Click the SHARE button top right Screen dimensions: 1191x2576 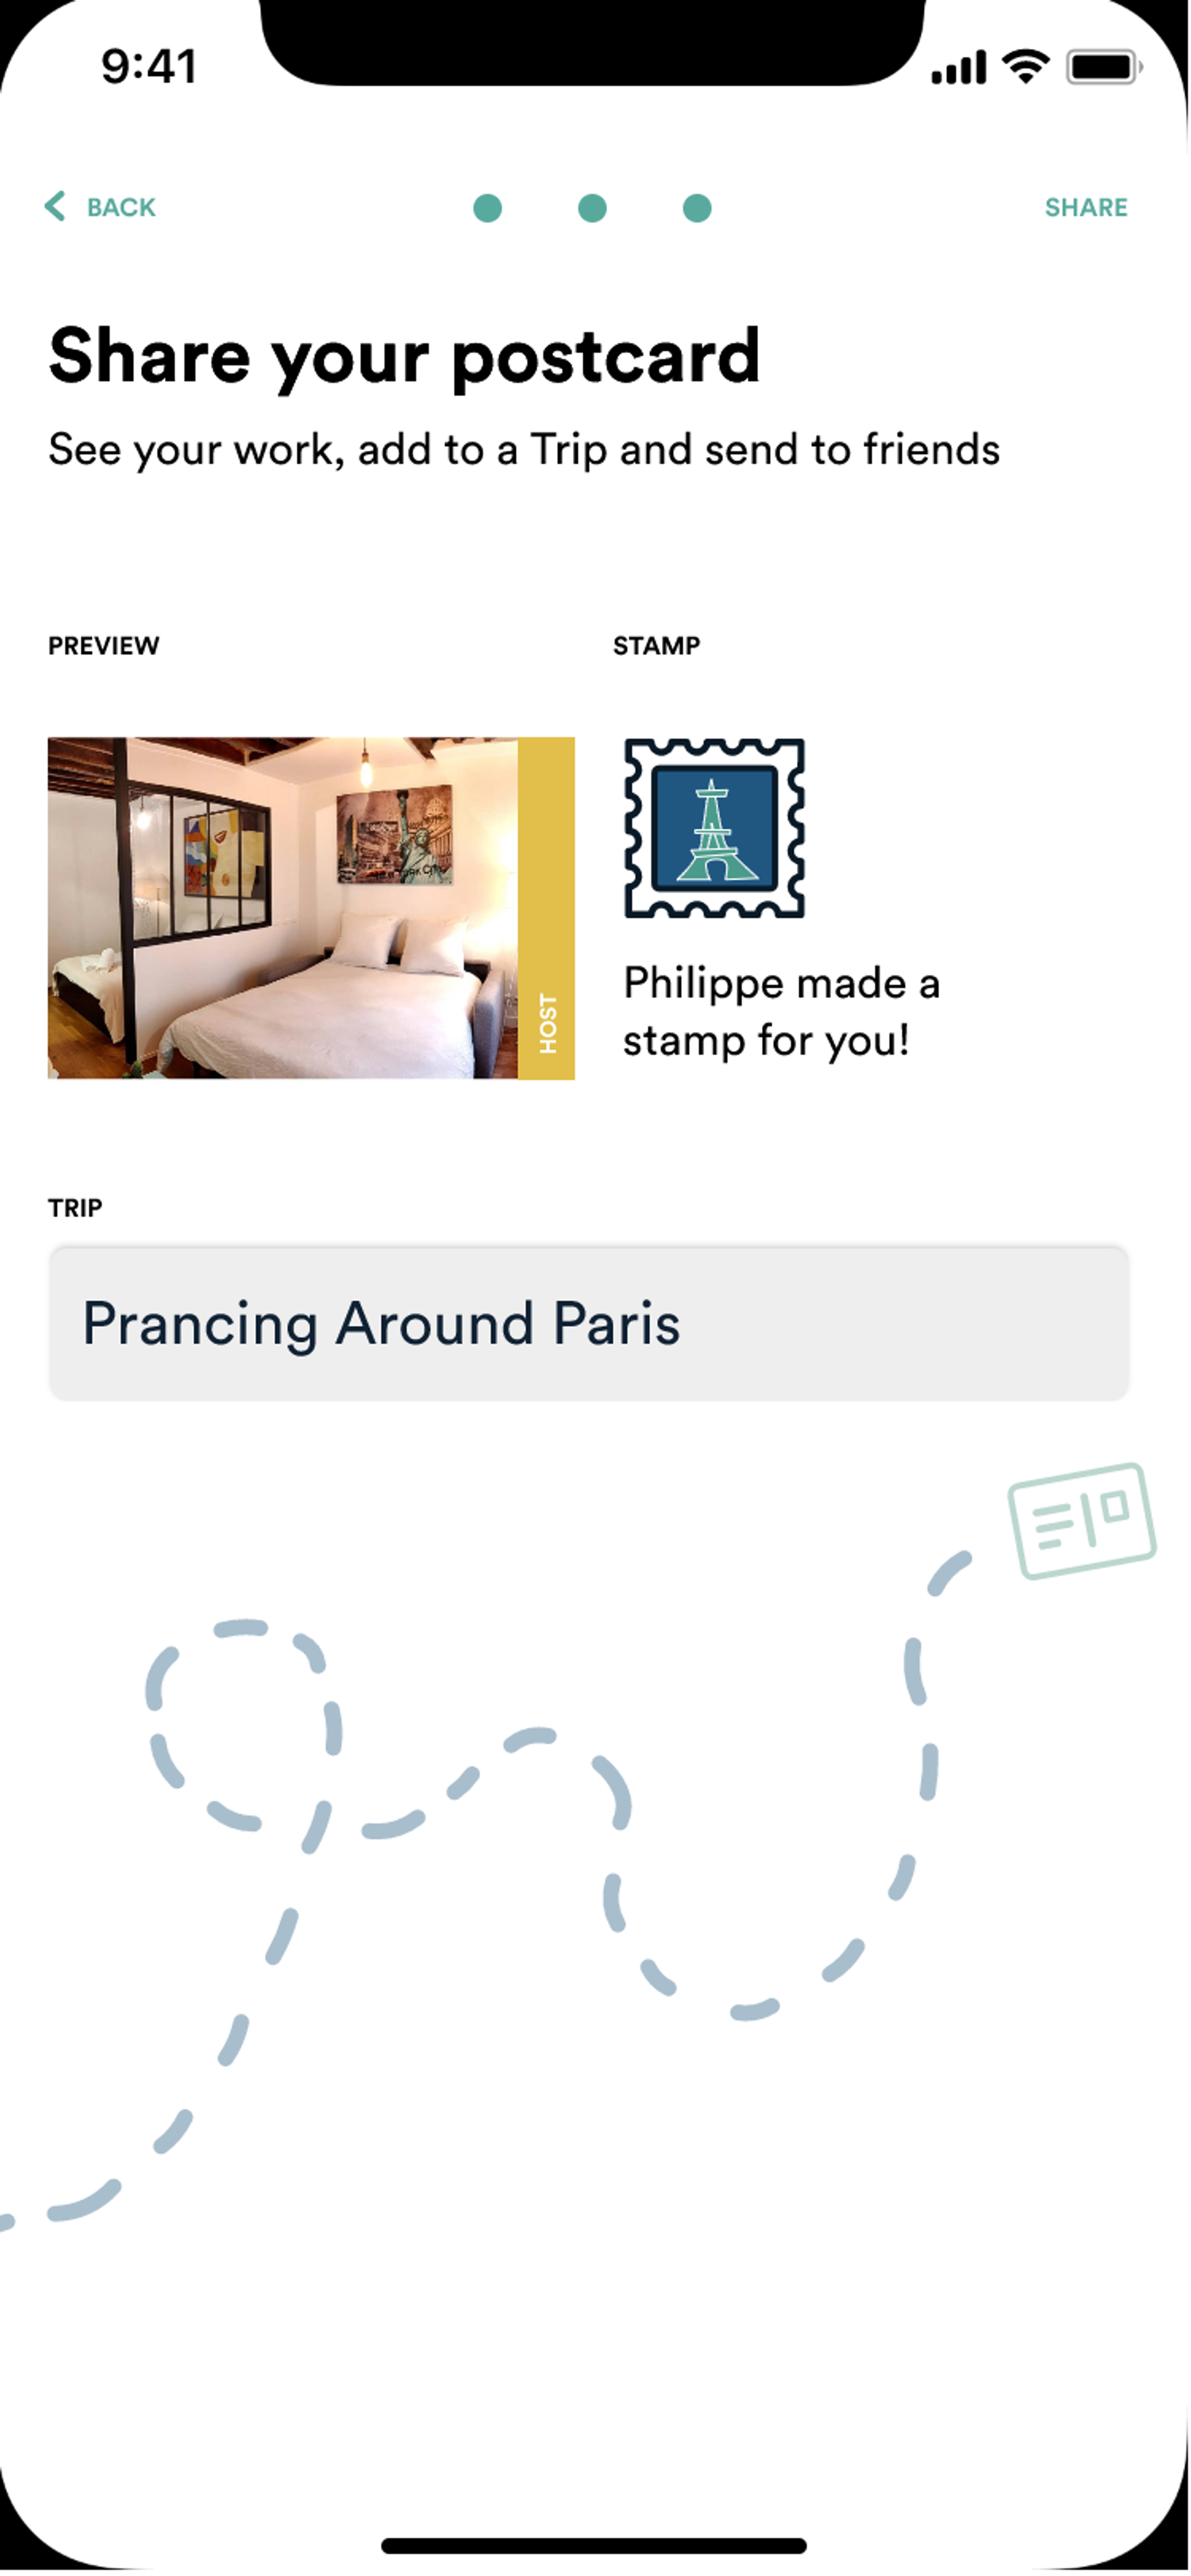pyautogui.click(x=1086, y=205)
